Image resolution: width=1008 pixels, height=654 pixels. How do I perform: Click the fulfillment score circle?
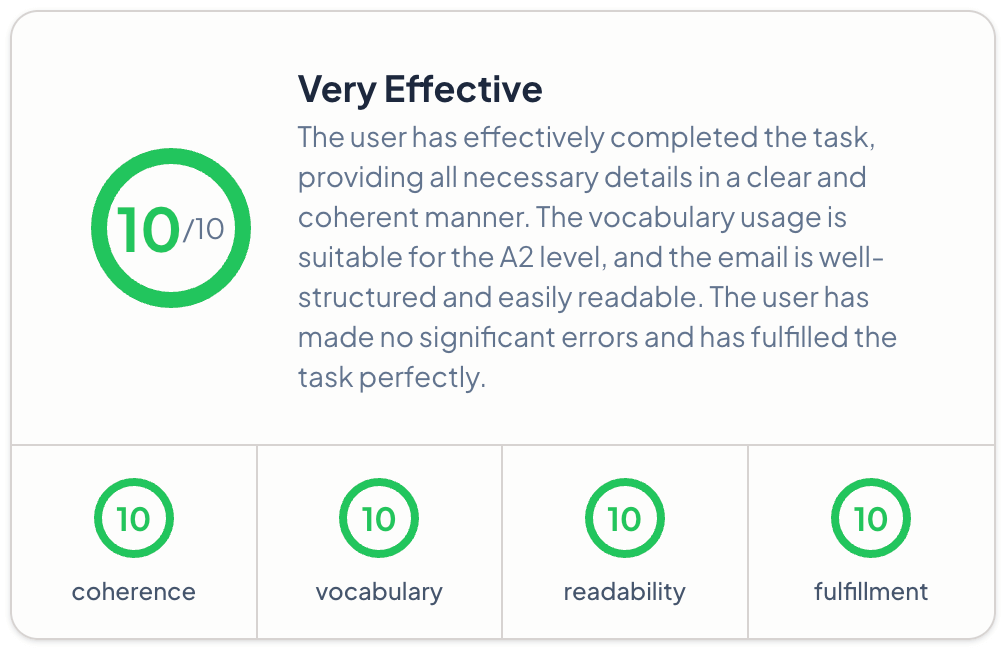coord(870,518)
